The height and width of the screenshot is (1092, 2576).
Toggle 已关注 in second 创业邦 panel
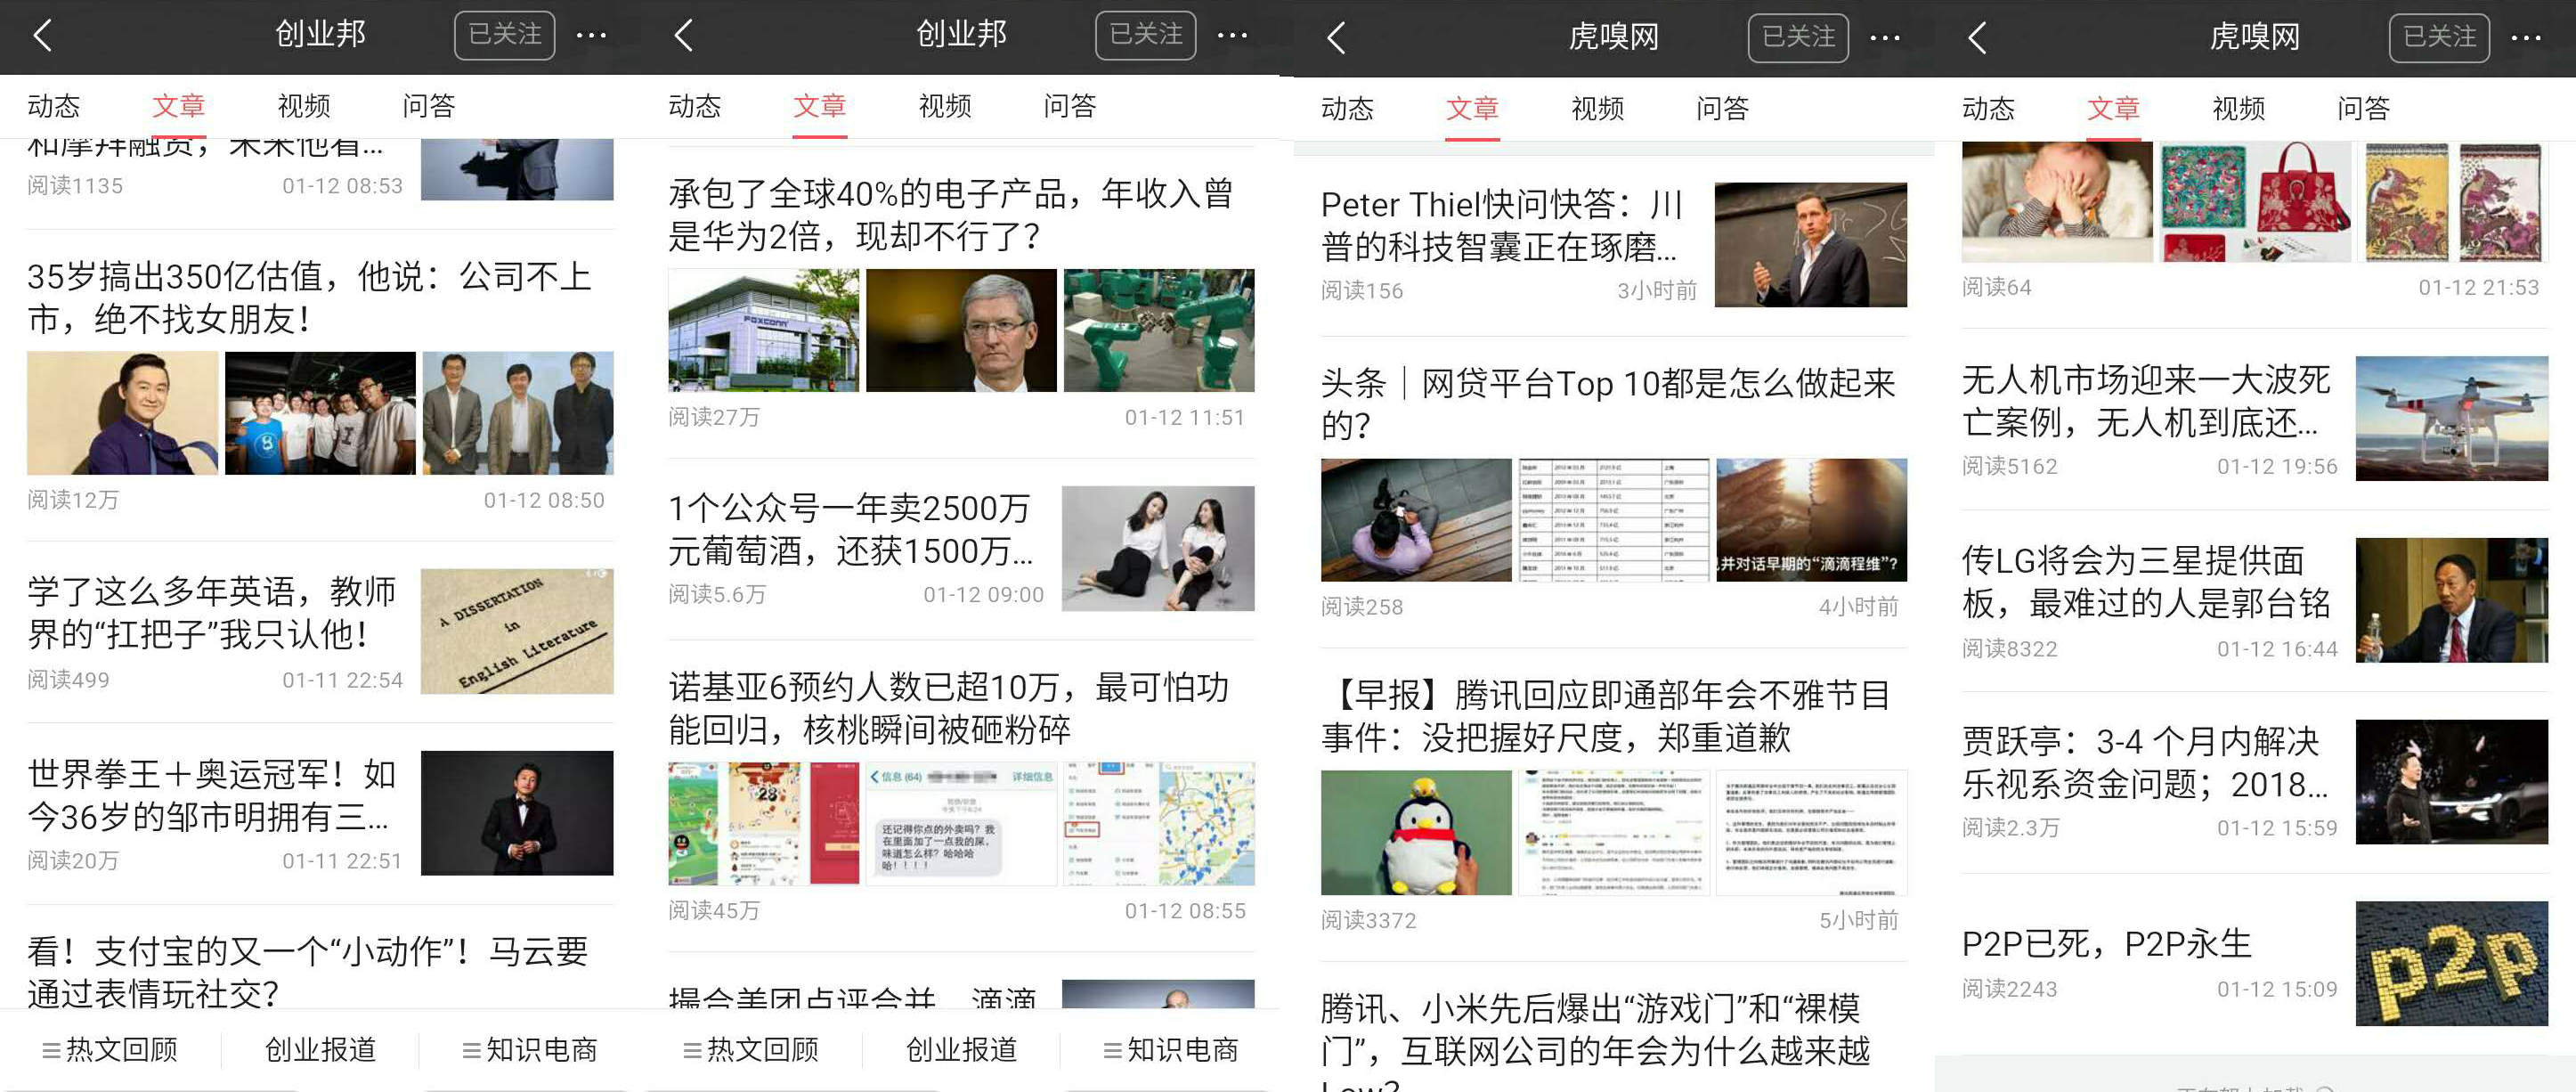pyautogui.click(x=1146, y=36)
